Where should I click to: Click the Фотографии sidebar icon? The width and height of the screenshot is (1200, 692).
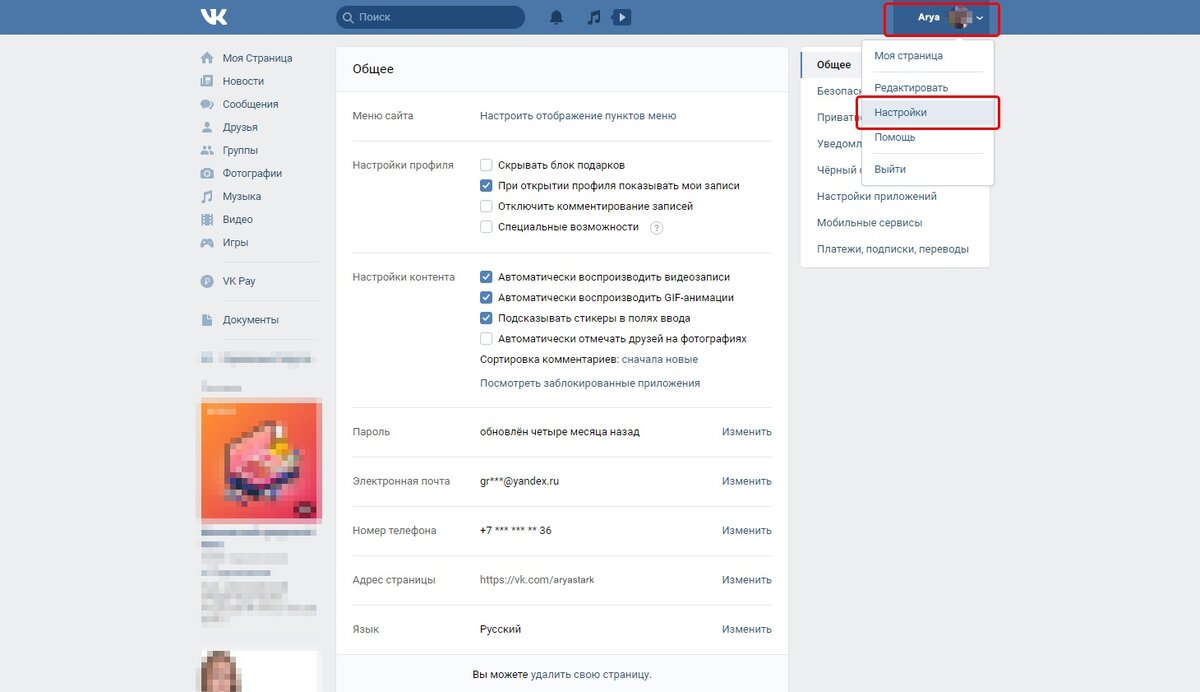209,173
